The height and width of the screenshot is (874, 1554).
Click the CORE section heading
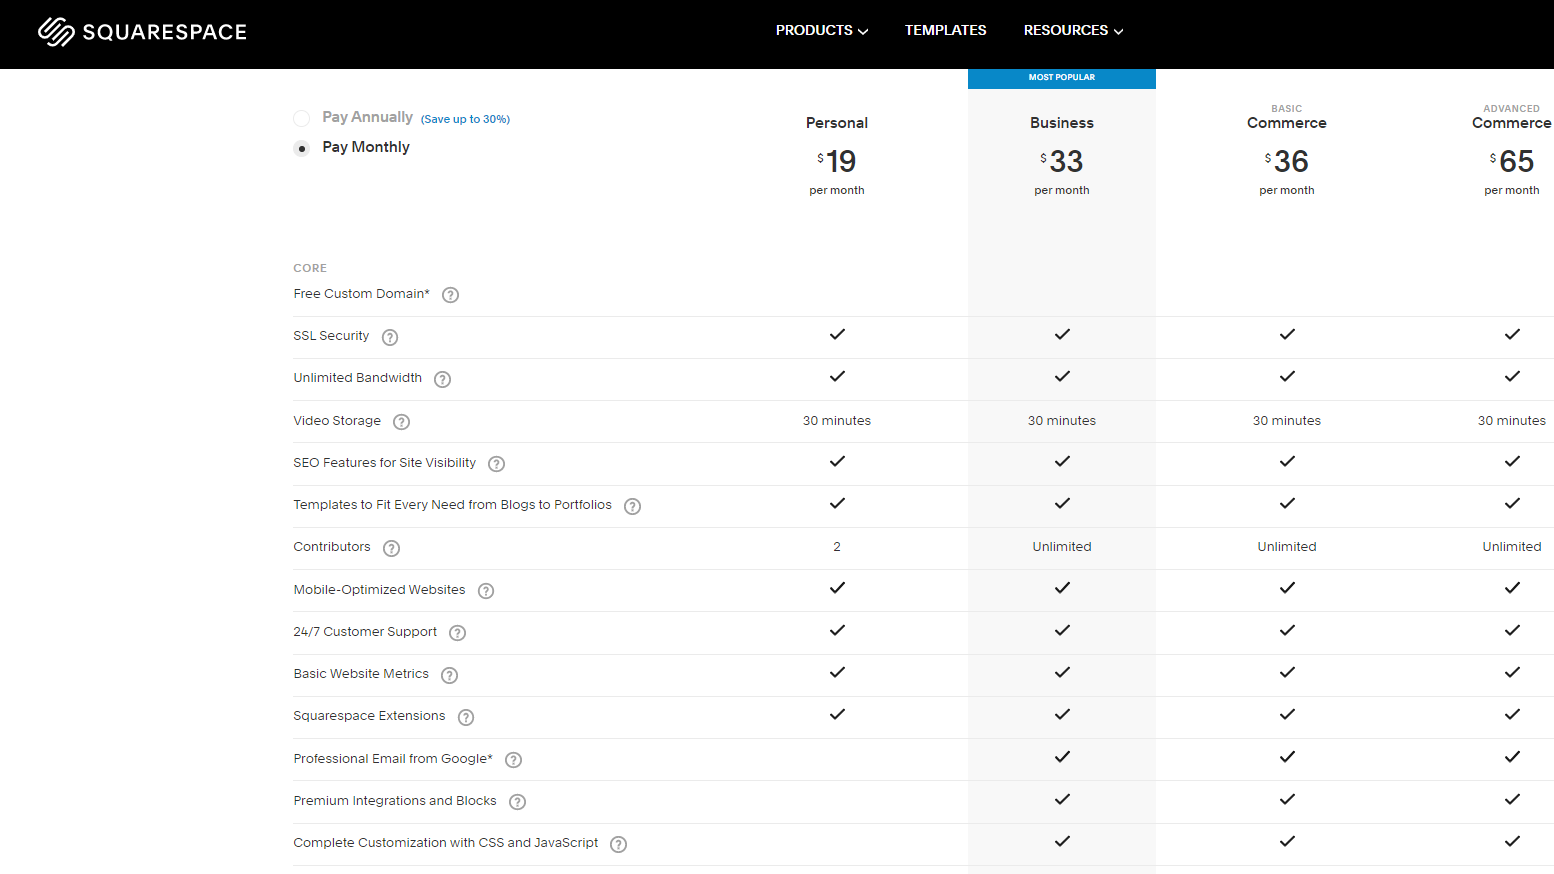310,268
